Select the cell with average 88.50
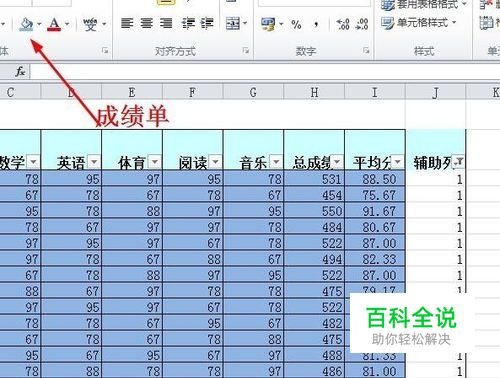 click(375, 179)
